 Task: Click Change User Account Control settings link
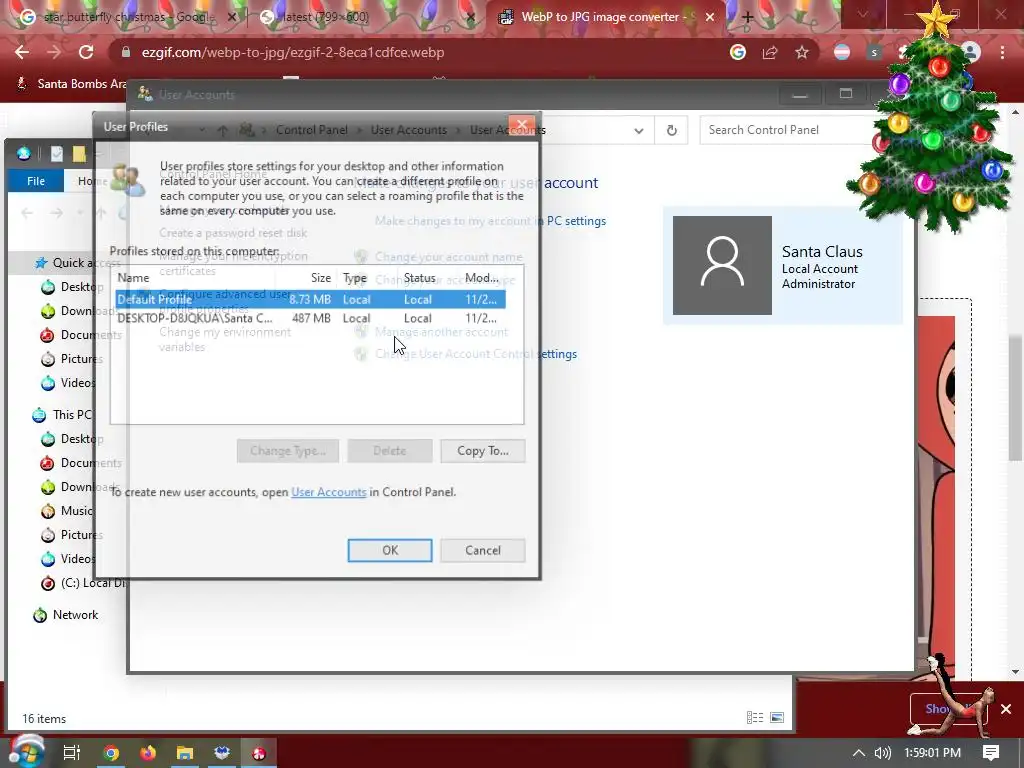click(x=476, y=354)
